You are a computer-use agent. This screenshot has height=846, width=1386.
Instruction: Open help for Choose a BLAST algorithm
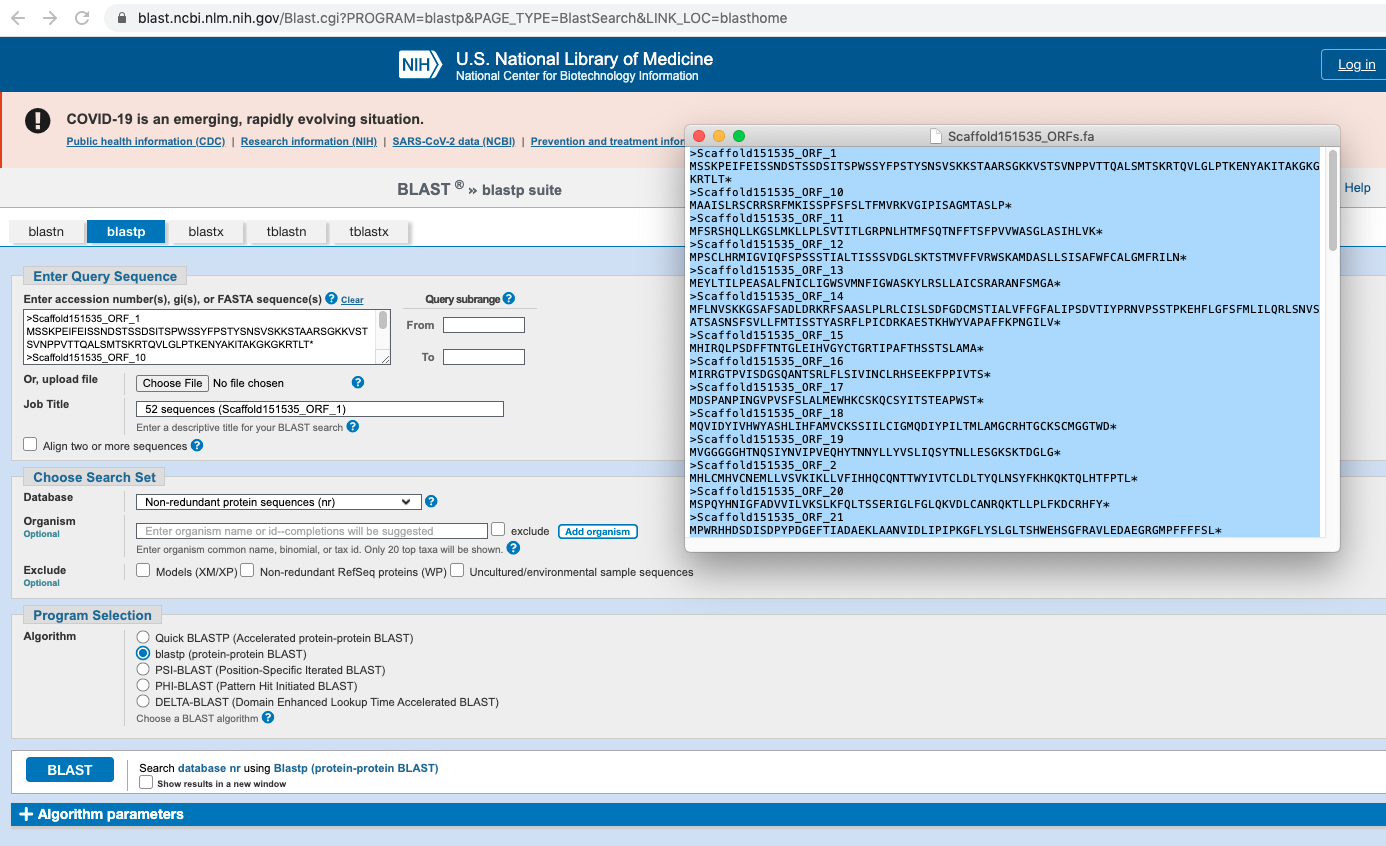[268, 717]
